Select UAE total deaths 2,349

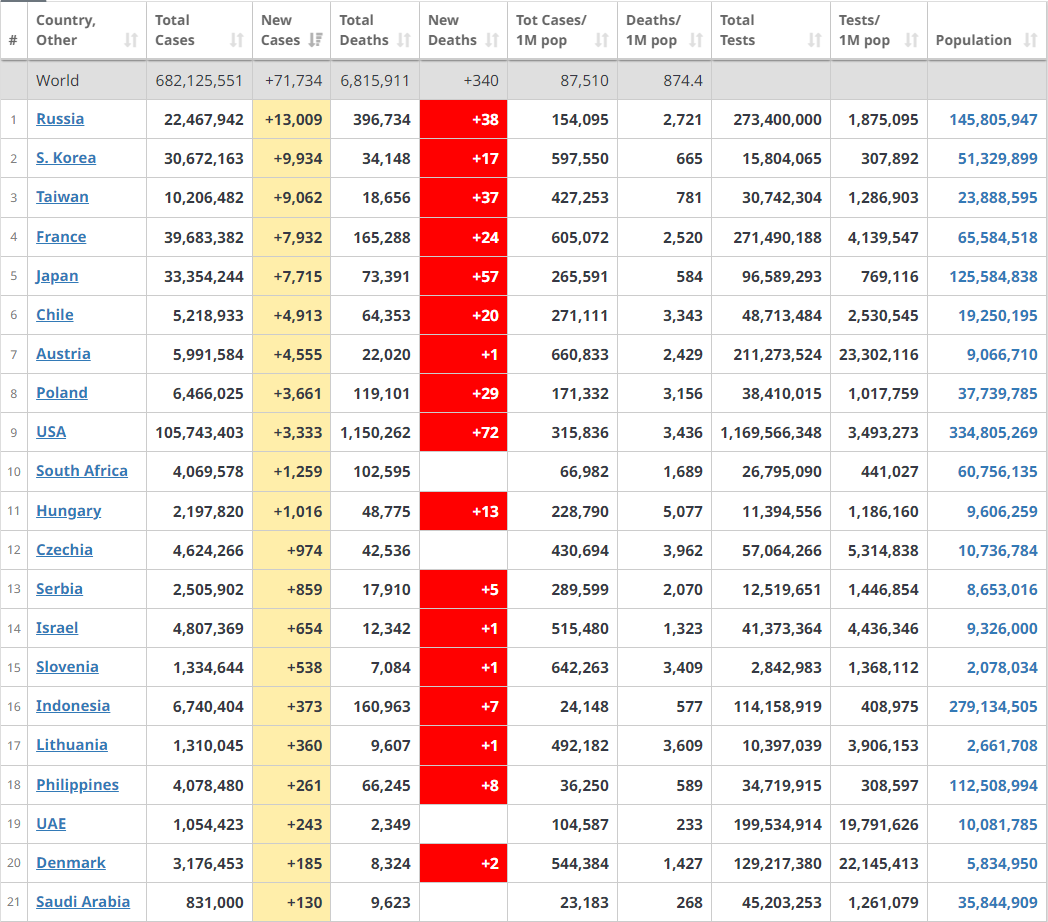(390, 824)
